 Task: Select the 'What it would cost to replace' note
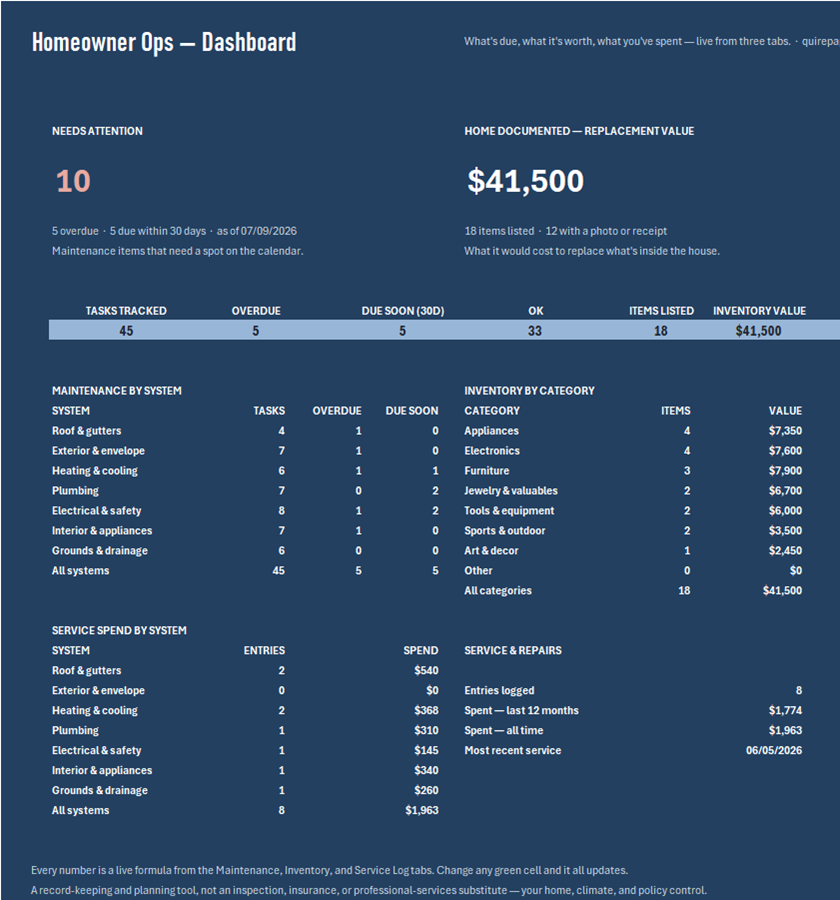(x=592, y=251)
